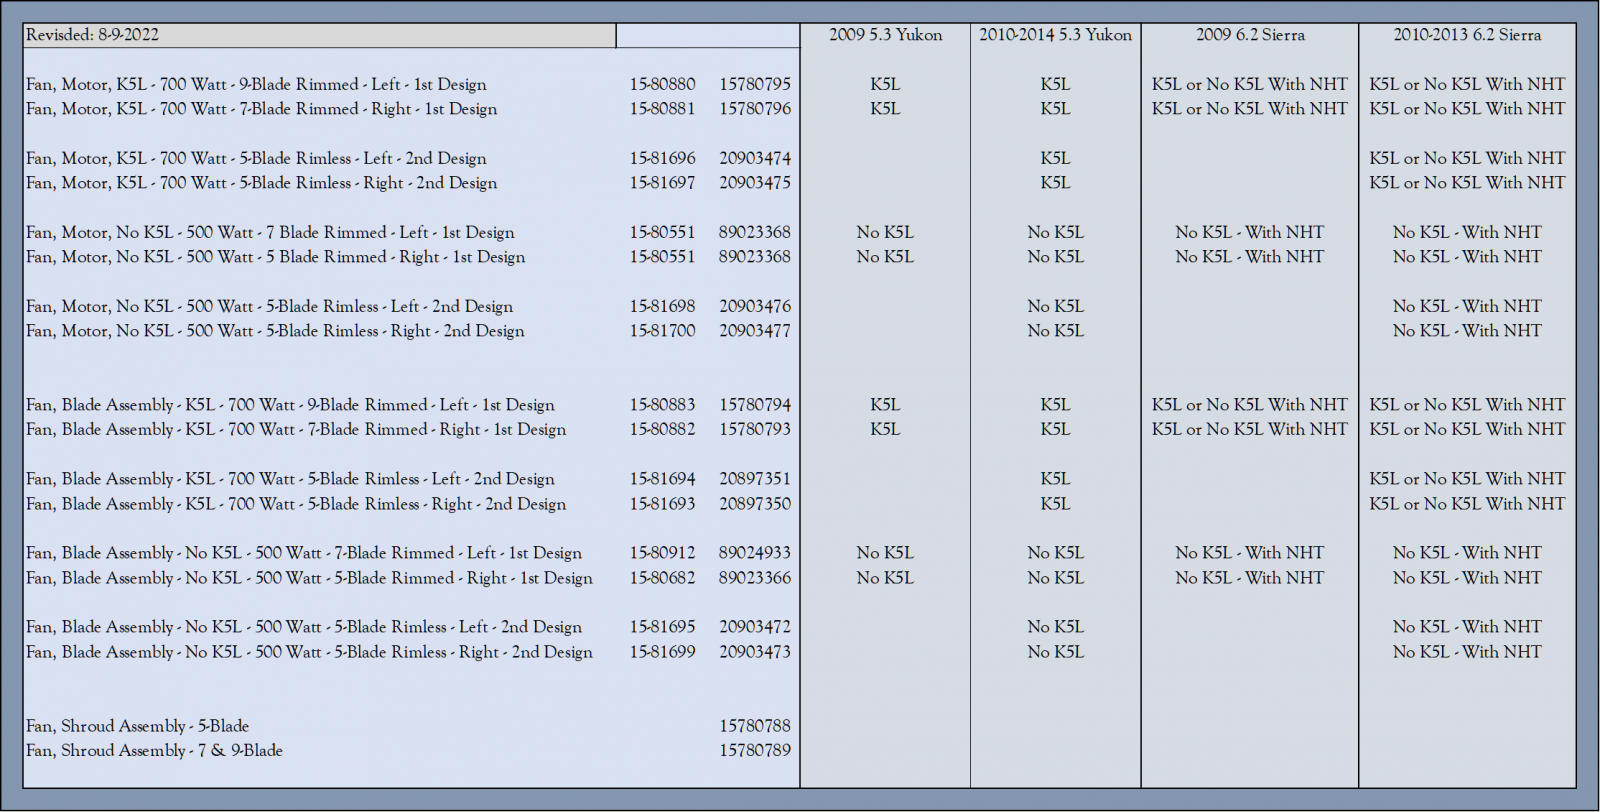Image resolution: width=1600 pixels, height=812 pixels.
Task: Select part number 15-80881
Action: pyautogui.click(x=662, y=109)
